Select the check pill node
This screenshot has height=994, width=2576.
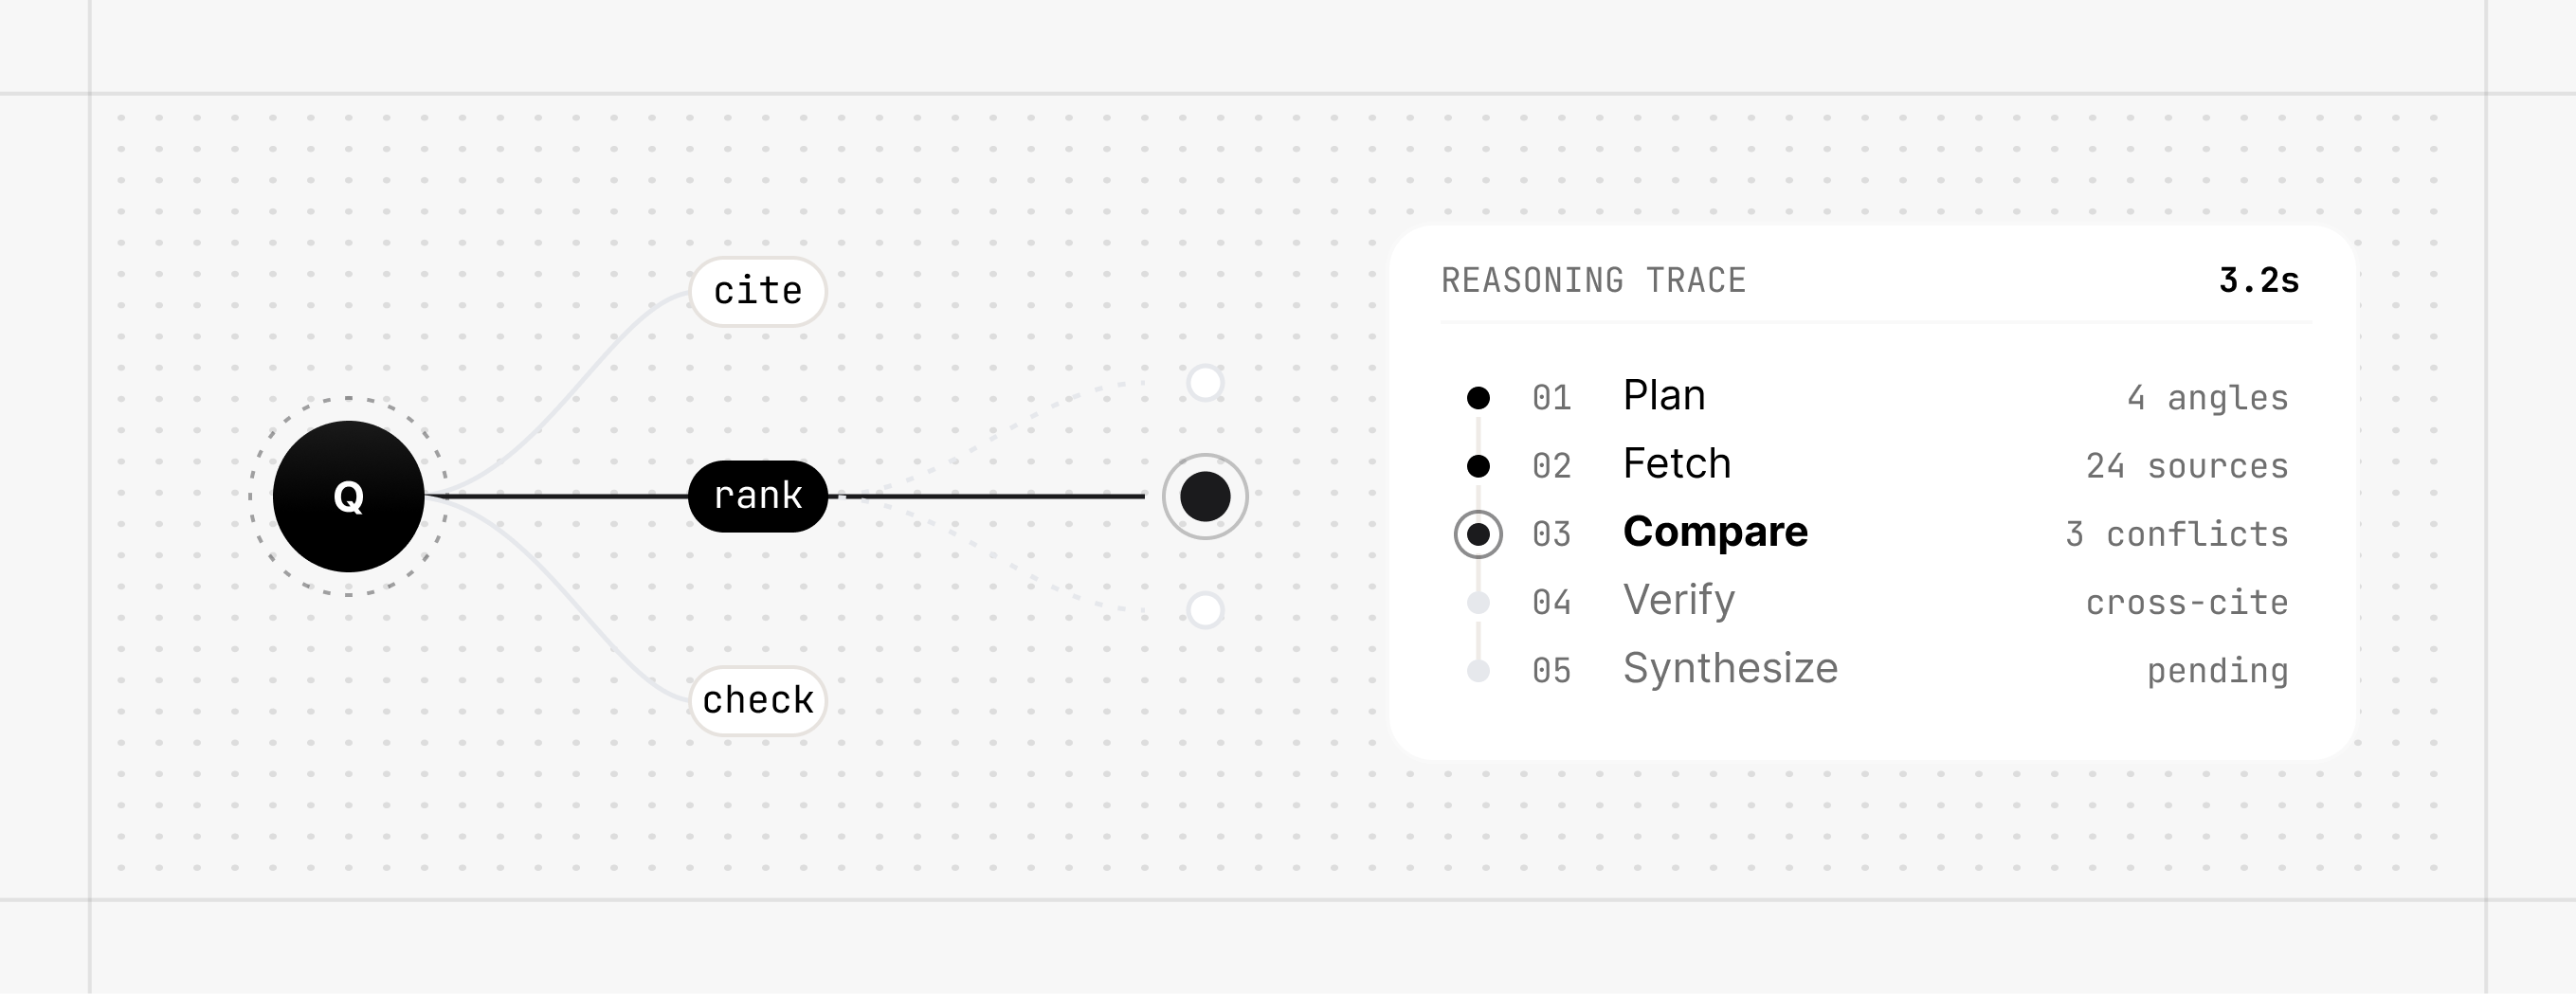(758, 700)
